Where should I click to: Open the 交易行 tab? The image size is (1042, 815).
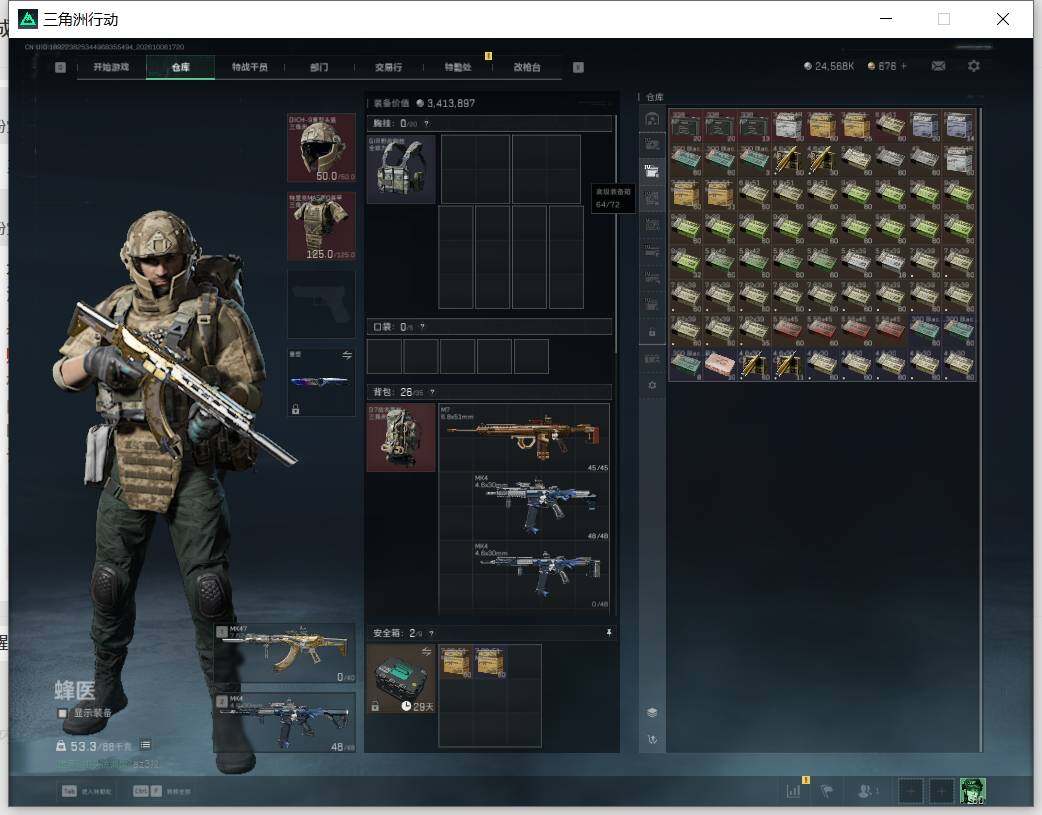[x=388, y=67]
